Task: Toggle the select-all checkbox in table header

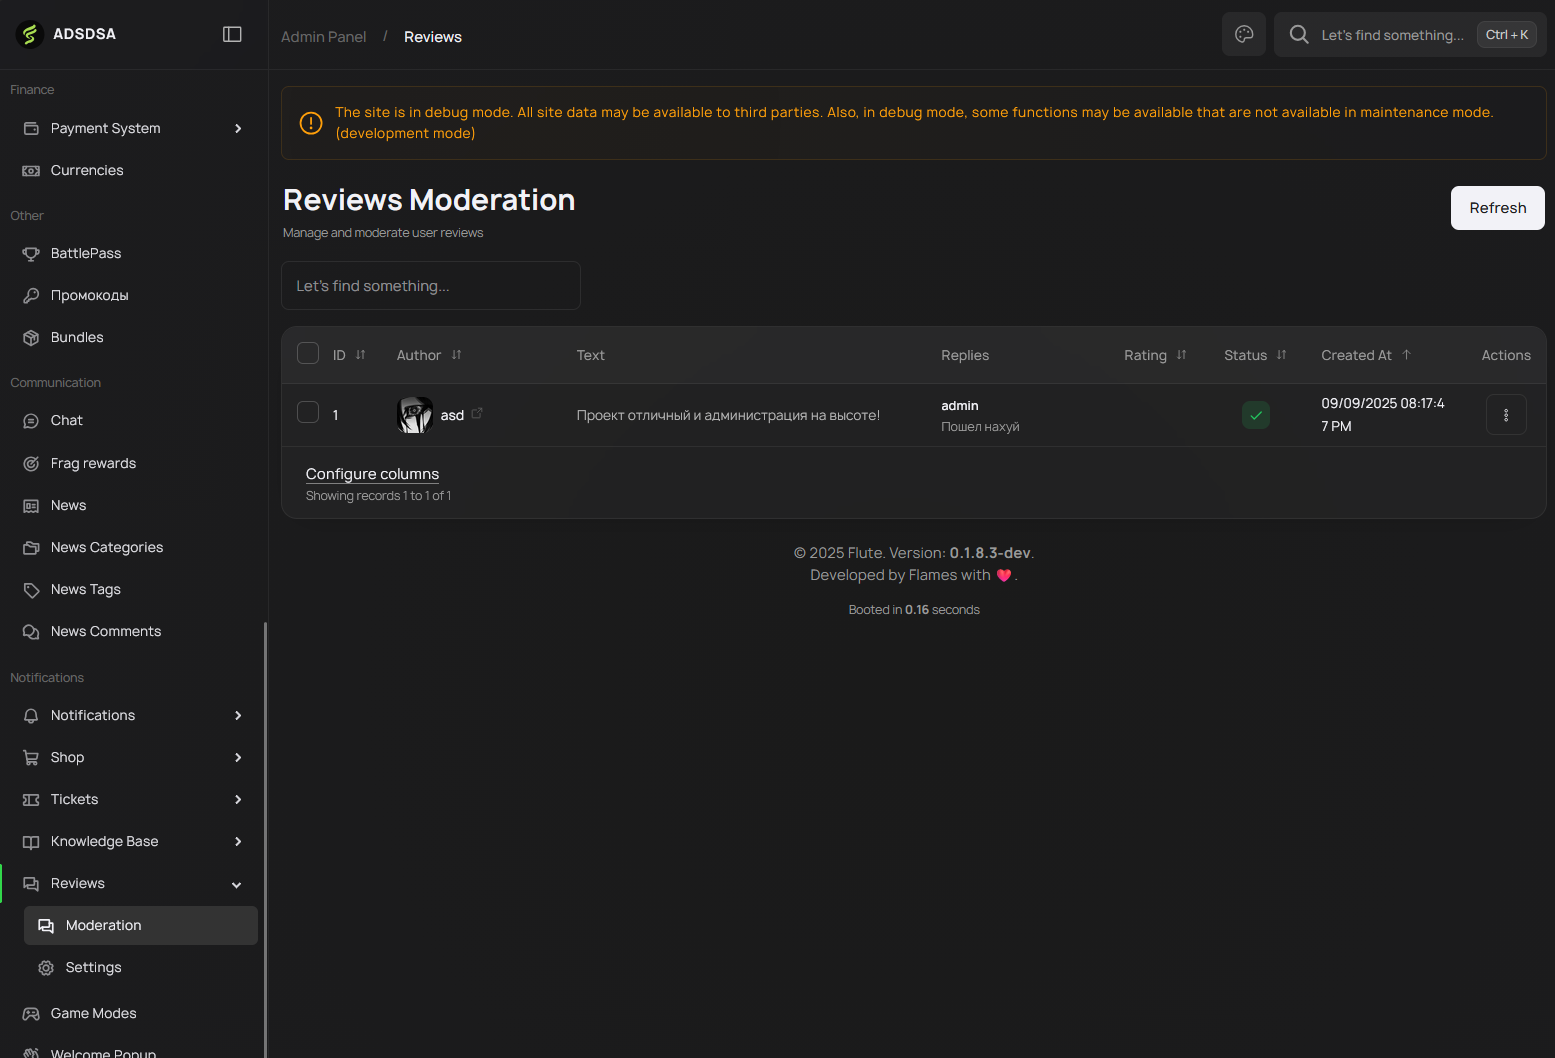Action: (x=307, y=353)
